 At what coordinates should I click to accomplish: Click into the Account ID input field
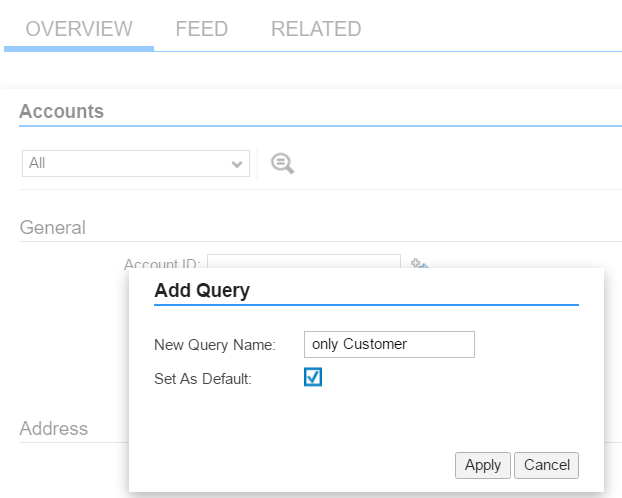pos(304,262)
